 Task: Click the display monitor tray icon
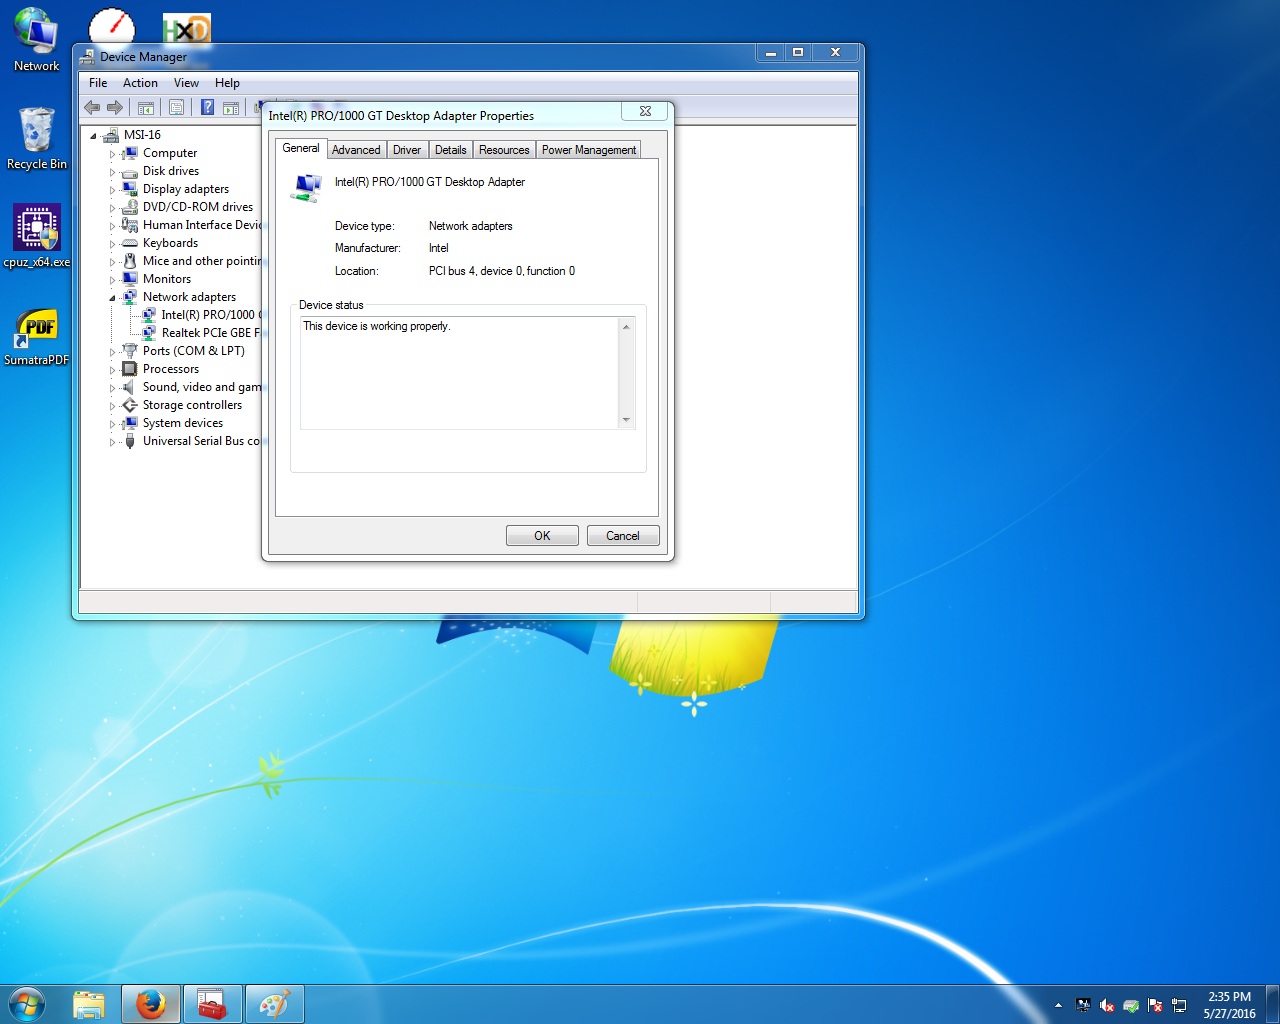[x=1083, y=1005]
